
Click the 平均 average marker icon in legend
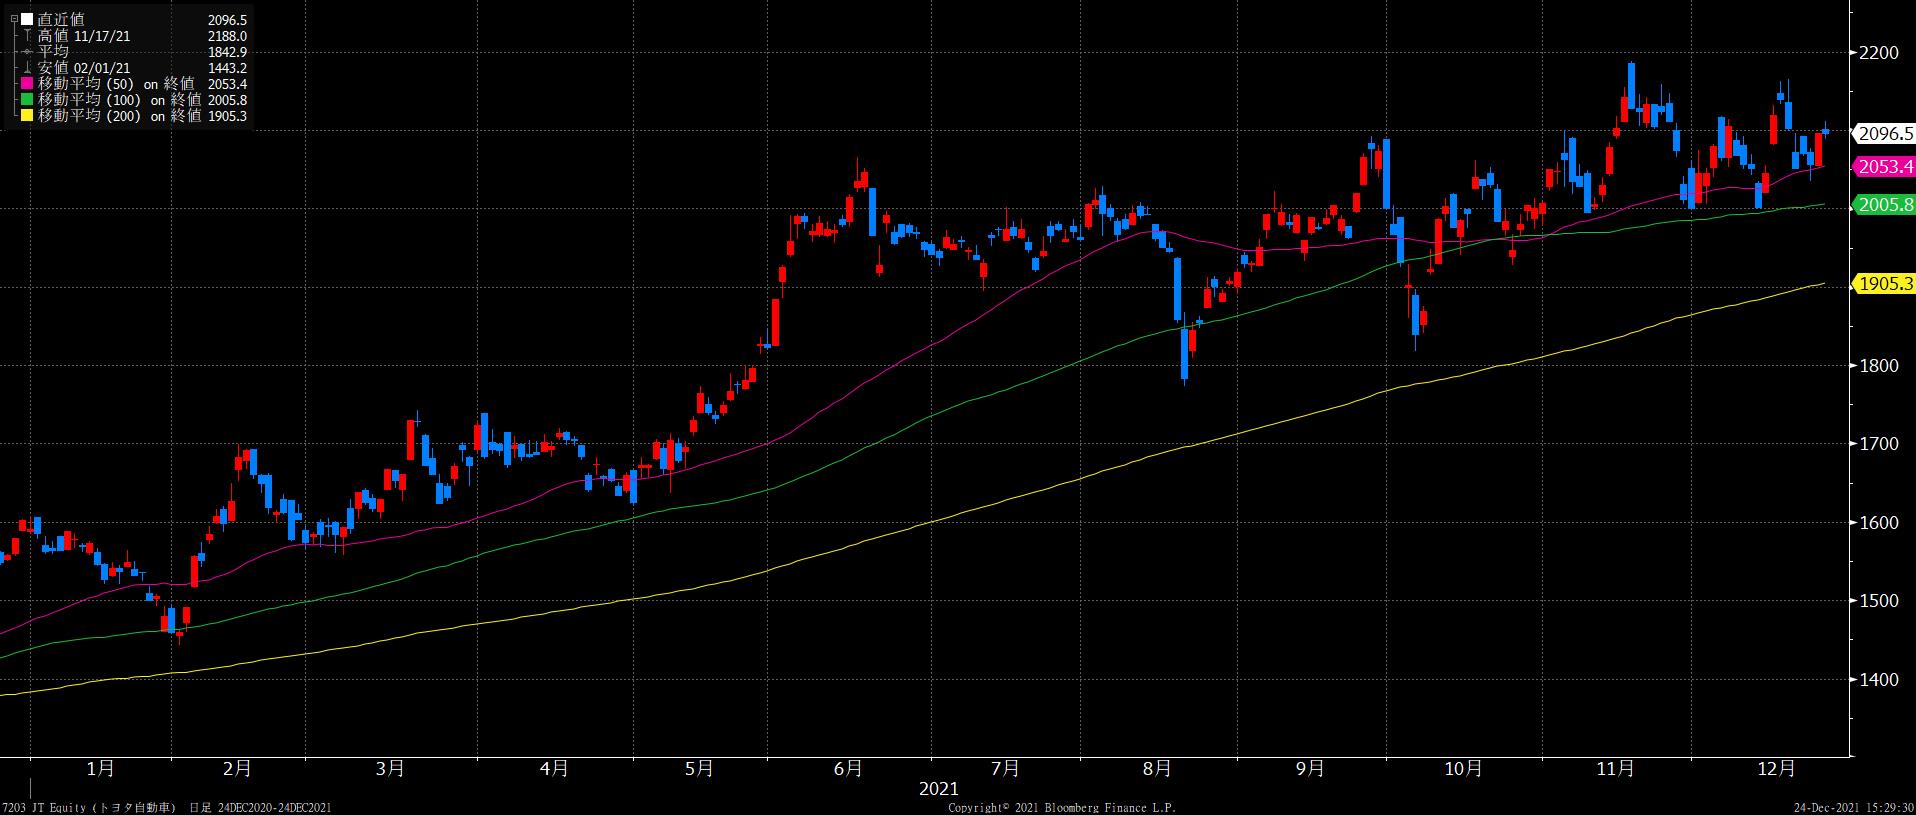[26, 52]
